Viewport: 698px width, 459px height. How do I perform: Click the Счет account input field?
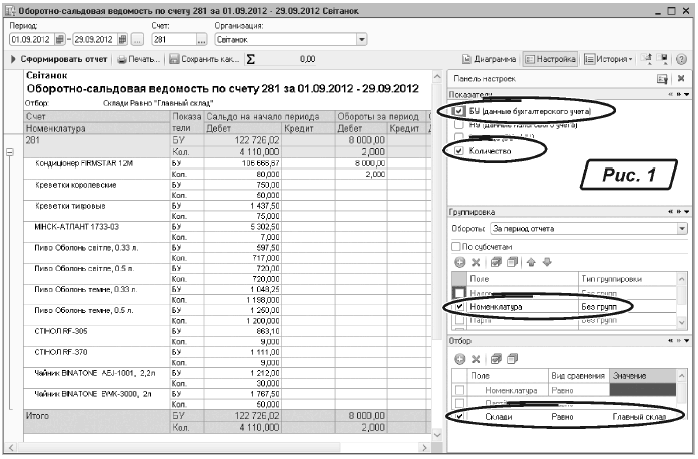(x=171, y=39)
